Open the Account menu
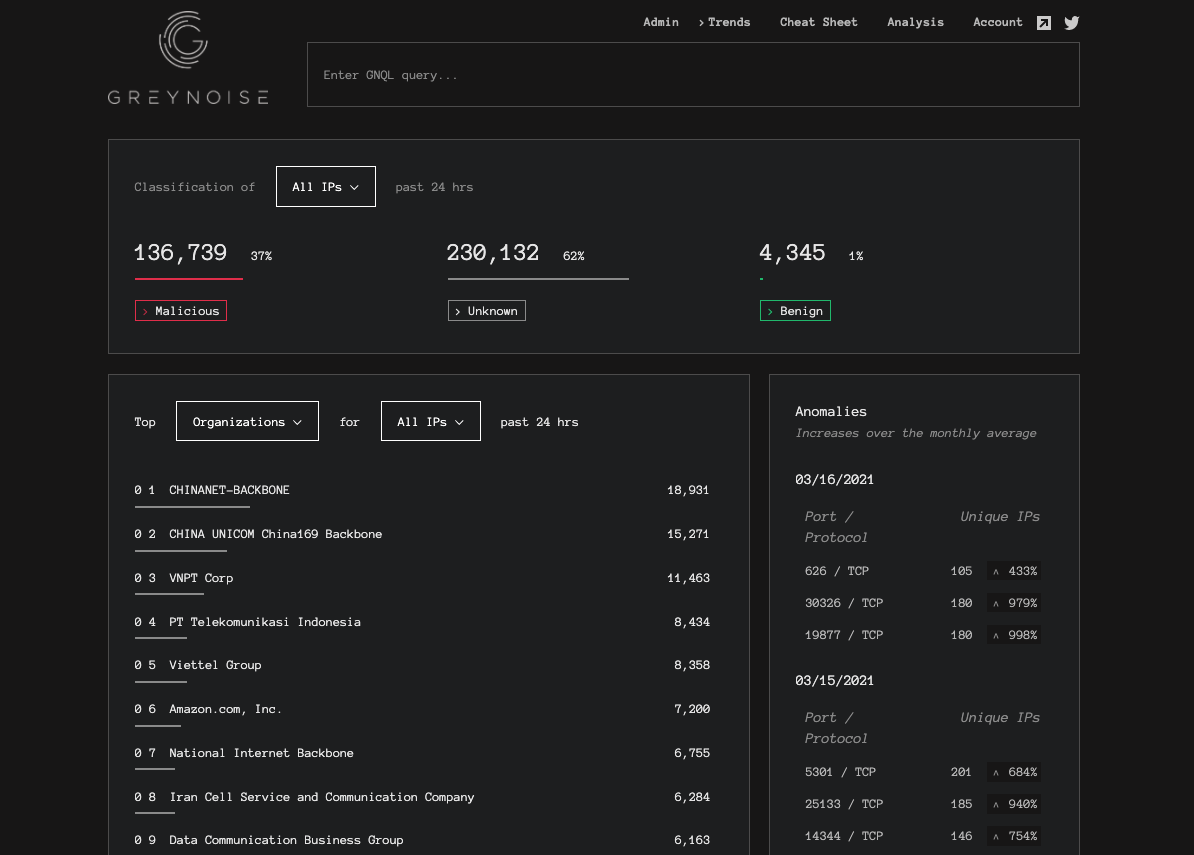The image size is (1194, 855). tap(998, 22)
